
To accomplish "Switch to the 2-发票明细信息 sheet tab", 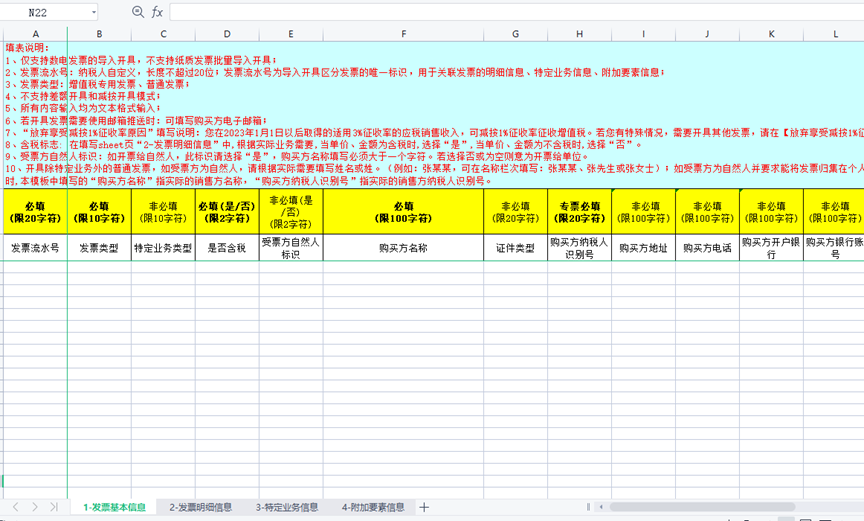I will pyautogui.click(x=201, y=507).
